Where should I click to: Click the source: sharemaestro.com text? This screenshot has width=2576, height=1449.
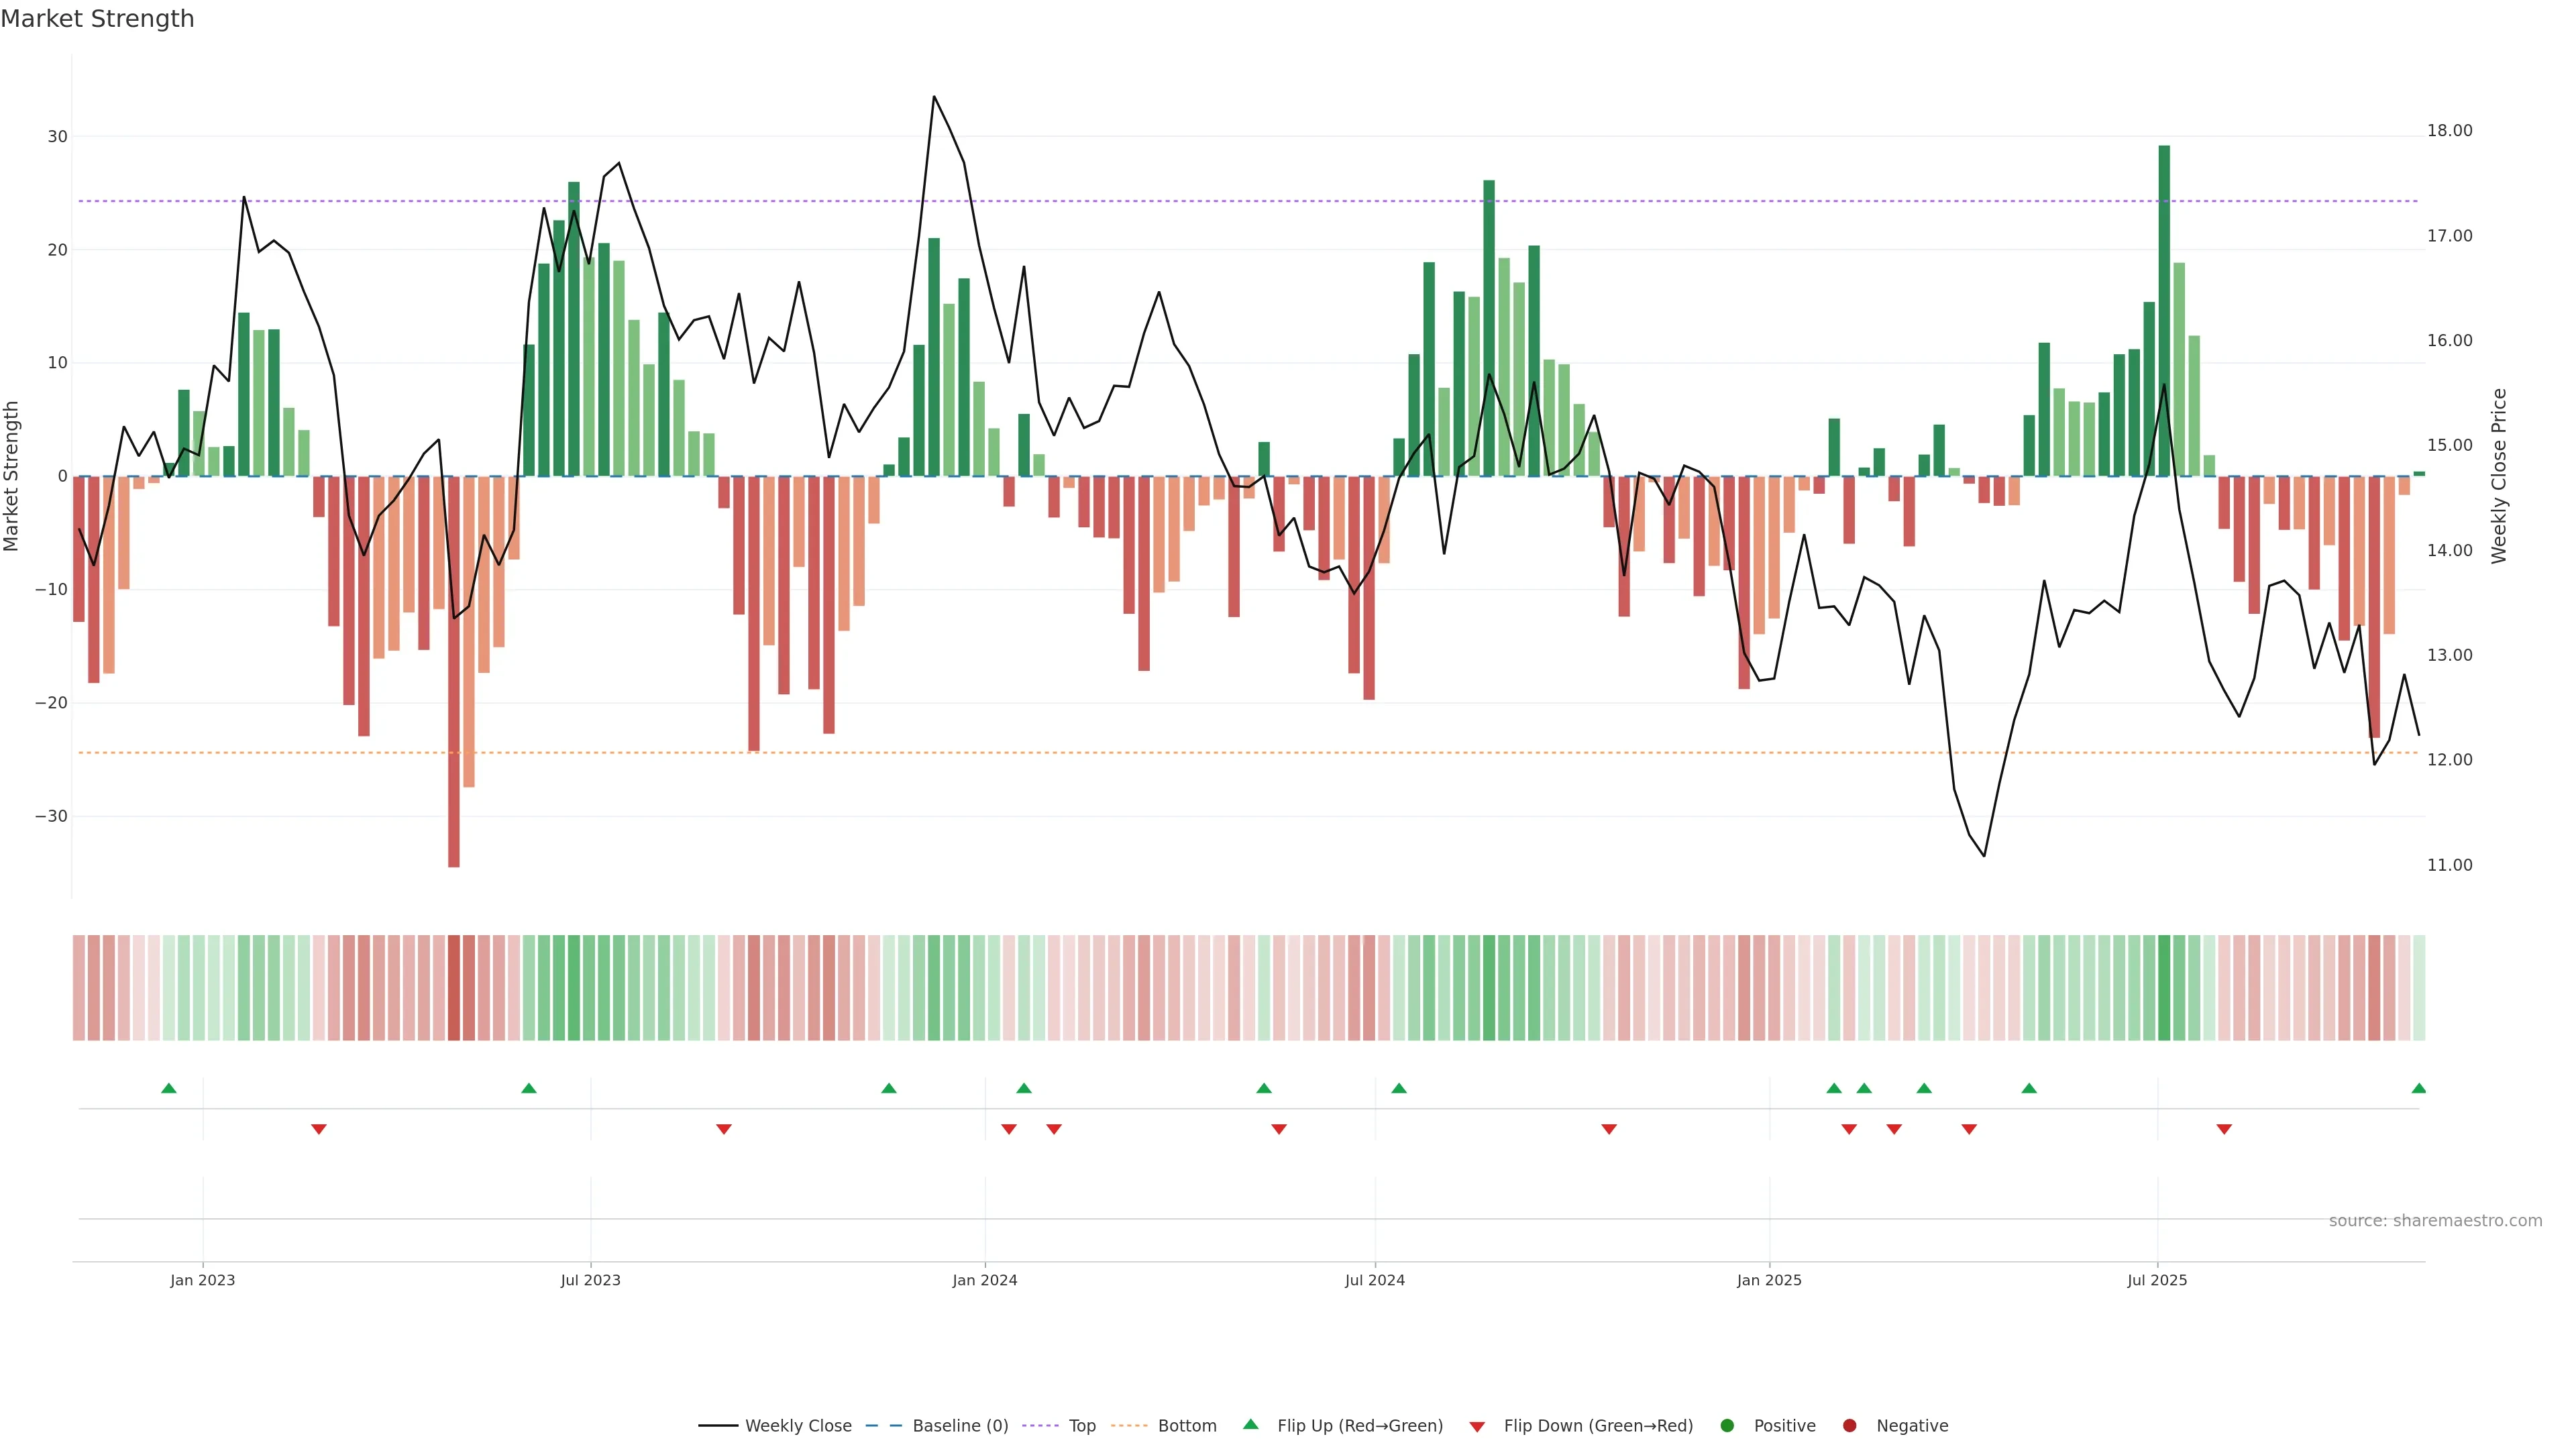tap(2435, 1221)
